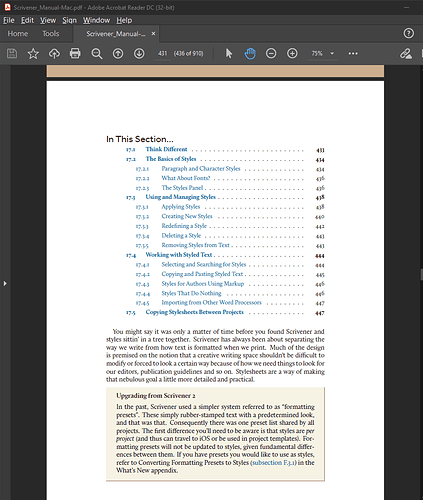
Task: Activate the hand pan tool
Action: tap(250, 53)
